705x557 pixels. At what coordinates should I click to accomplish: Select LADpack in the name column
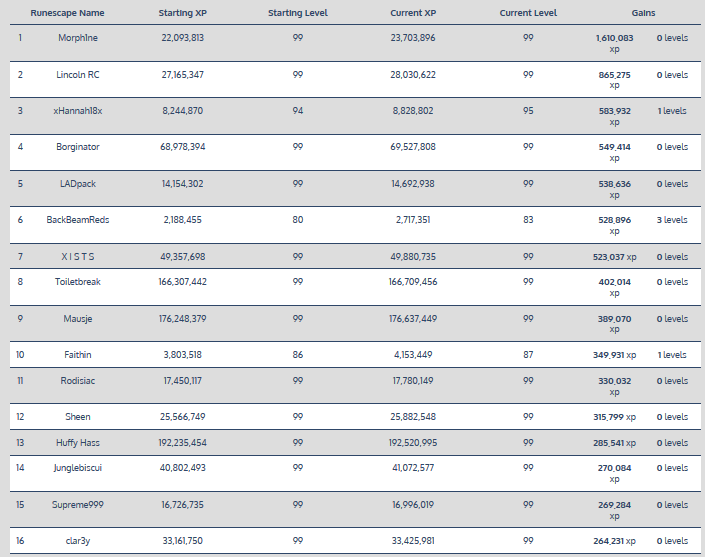click(77, 184)
